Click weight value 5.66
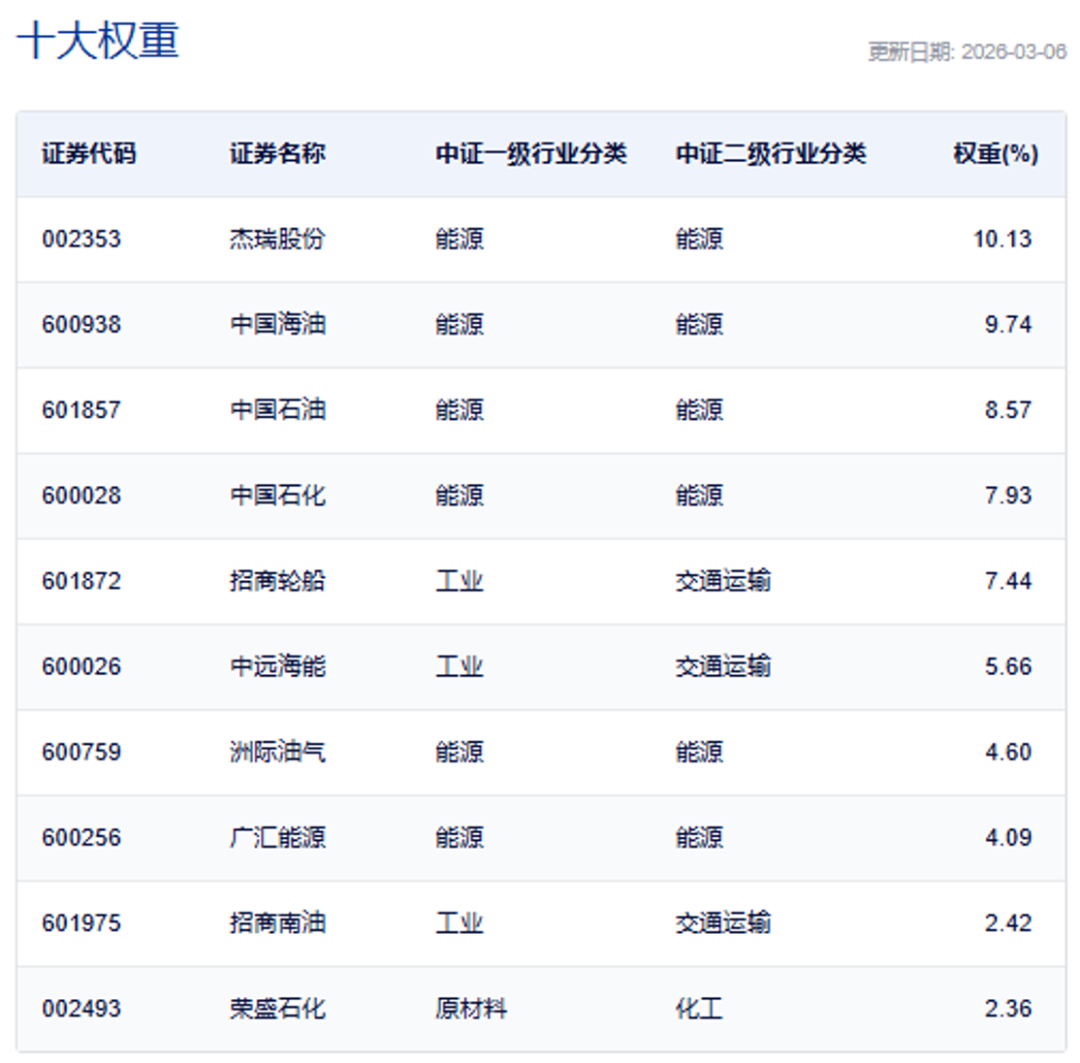This screenshot has height=1063, width=1080. [1008, 666]
